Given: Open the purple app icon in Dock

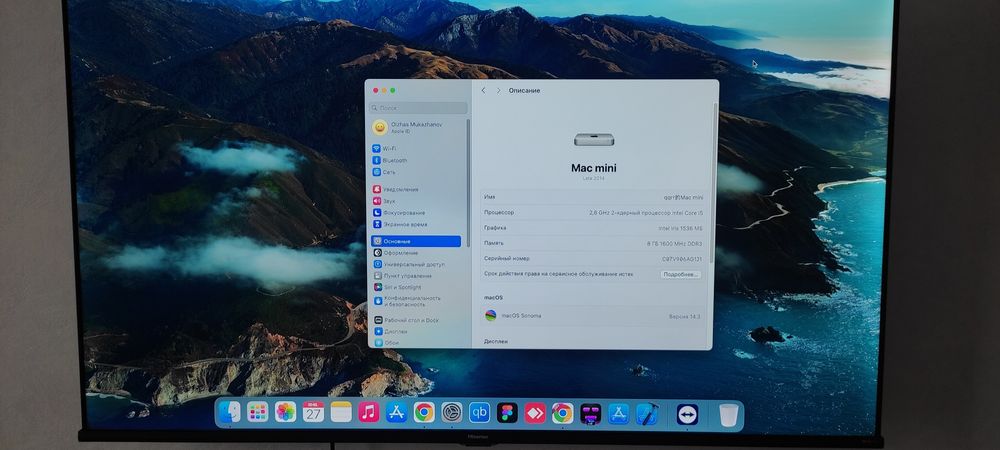Looking at the screenshot, I should pos(591,414).
